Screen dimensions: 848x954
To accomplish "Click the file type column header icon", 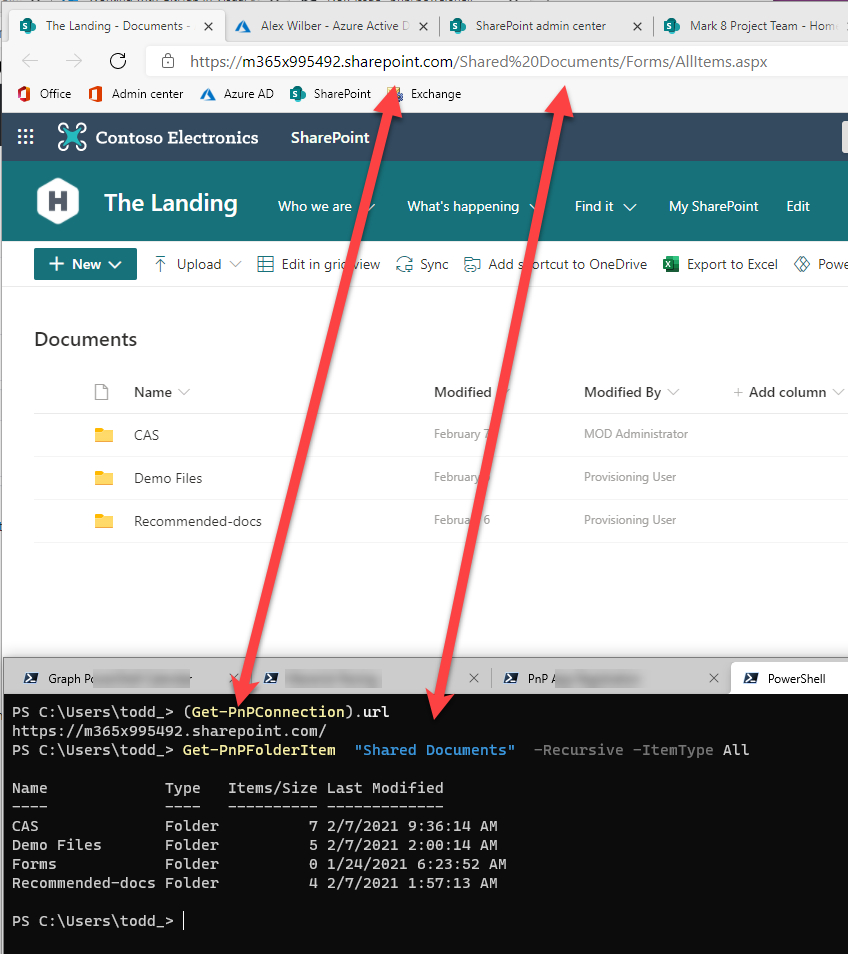I will [102, 392].
